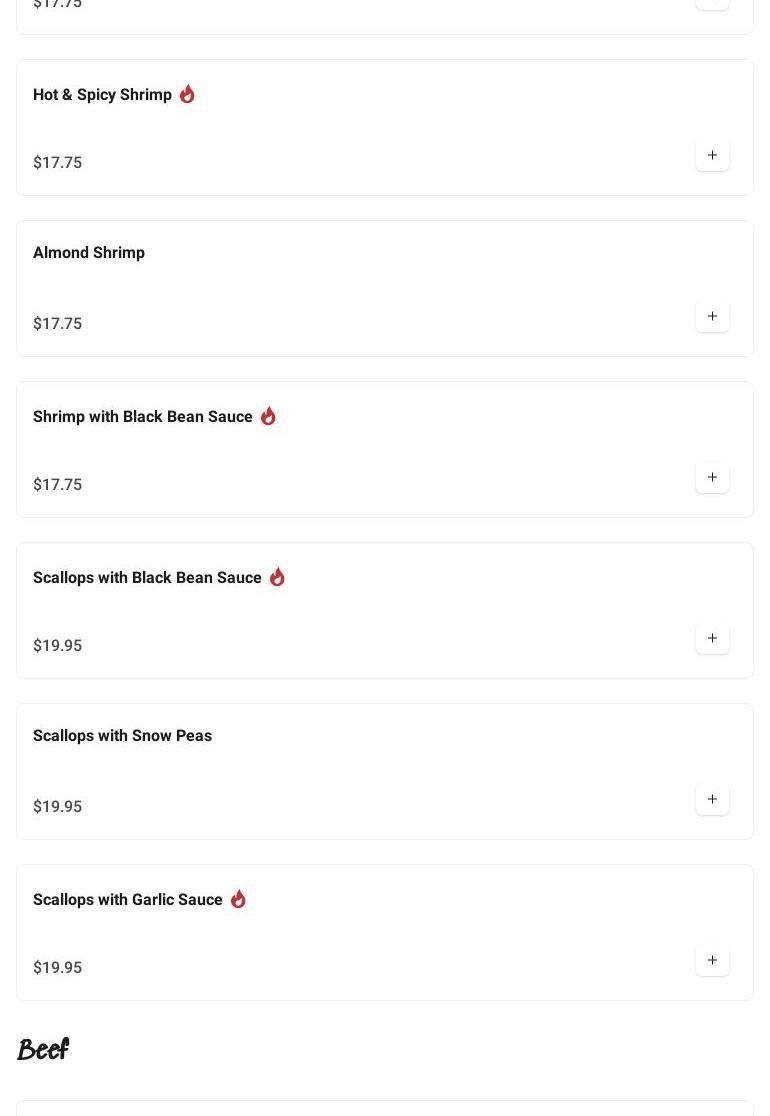Click spicy icon next to Scallops with Black Bean Sauce
The width and height of the screenshot is (770, 1116).
pyautogui.click(x=277, y=577)
